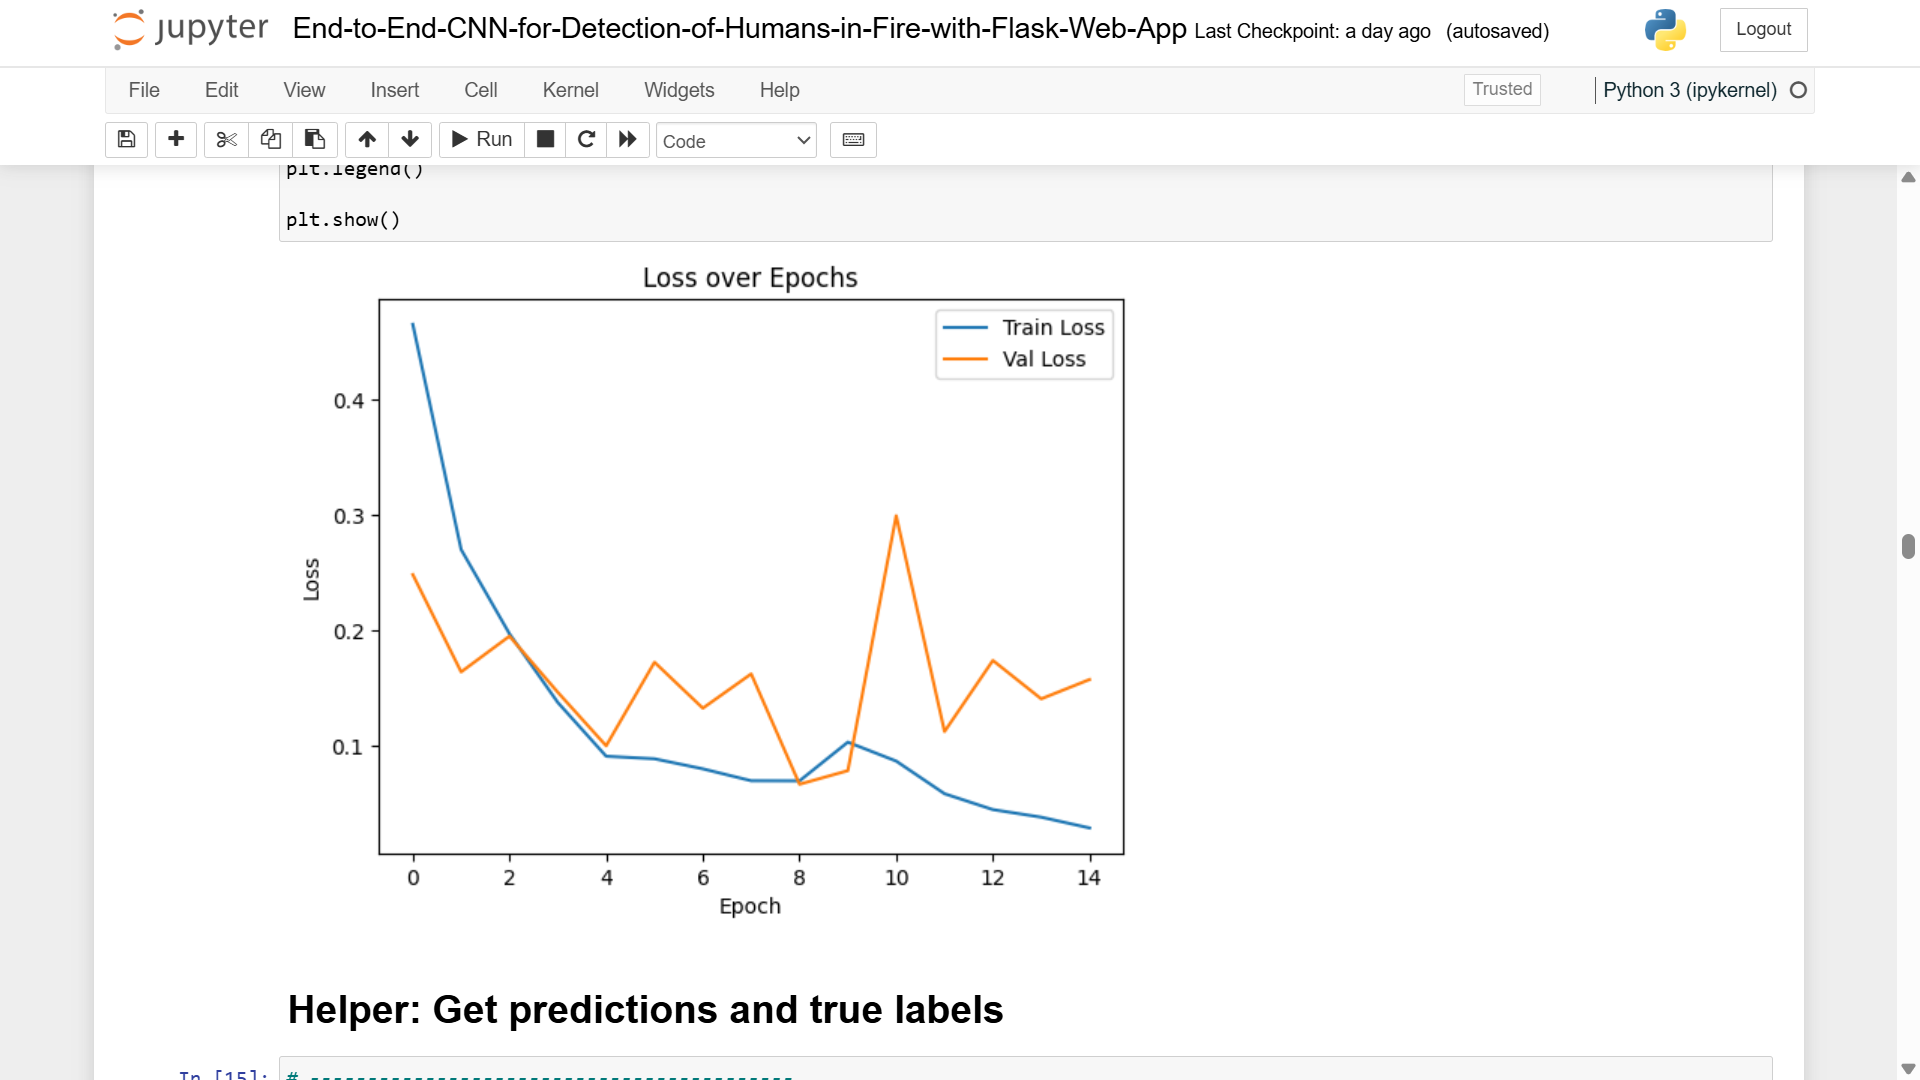Screen dimensions: 1920x1080
Task: Open the command palette keyboard icon
Action: [x=853, y=140]
